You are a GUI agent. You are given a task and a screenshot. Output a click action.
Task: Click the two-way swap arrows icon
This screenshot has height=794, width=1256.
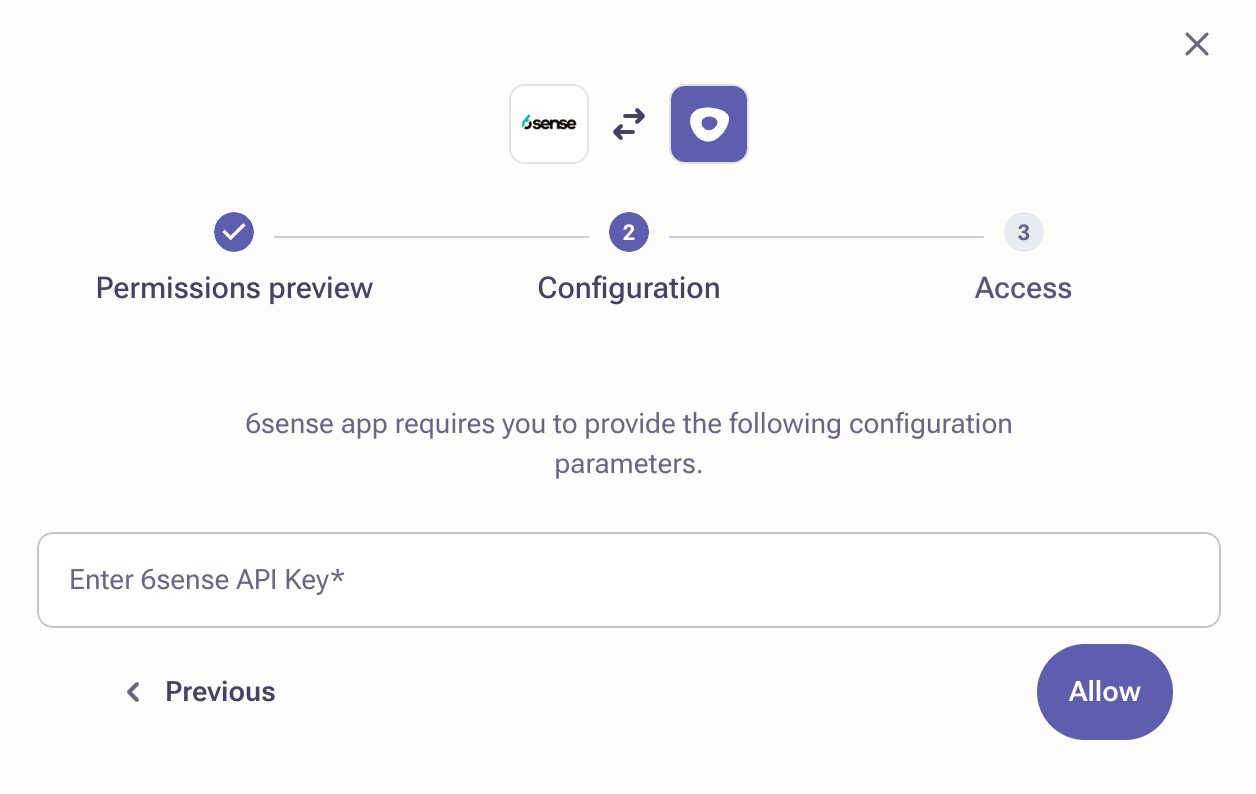(629, 124)
